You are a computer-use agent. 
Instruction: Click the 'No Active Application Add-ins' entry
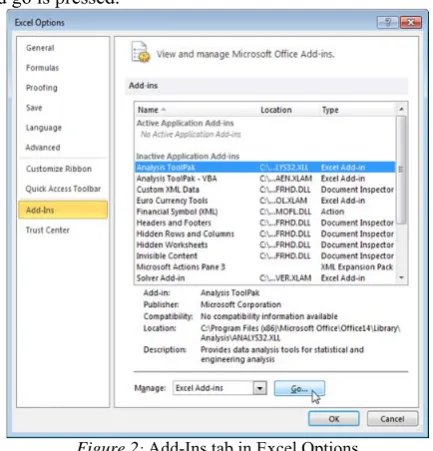coord(191,134)
